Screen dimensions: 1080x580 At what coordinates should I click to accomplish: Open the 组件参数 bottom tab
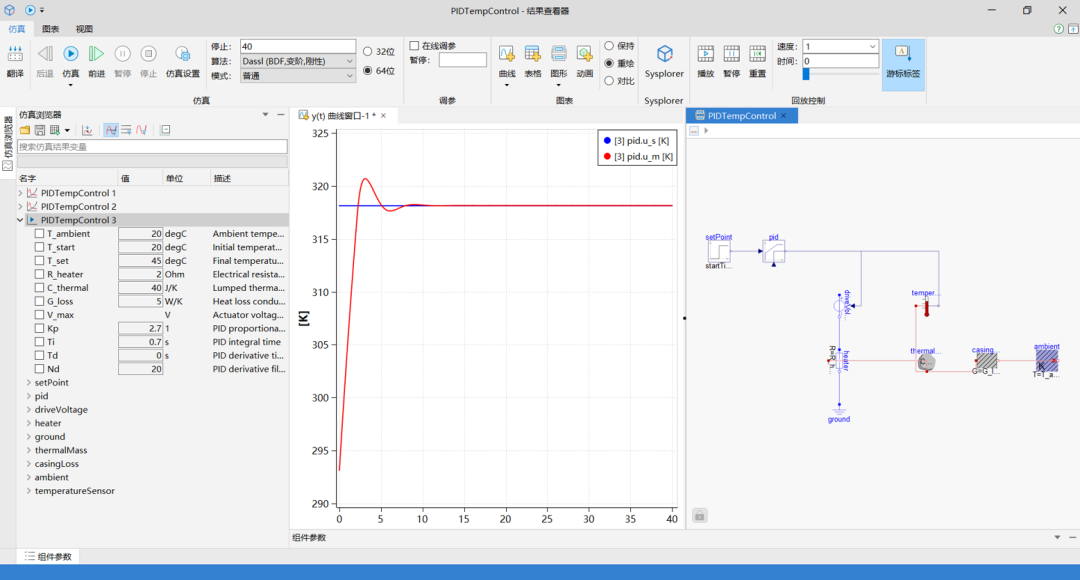click(x=49, y=557)
